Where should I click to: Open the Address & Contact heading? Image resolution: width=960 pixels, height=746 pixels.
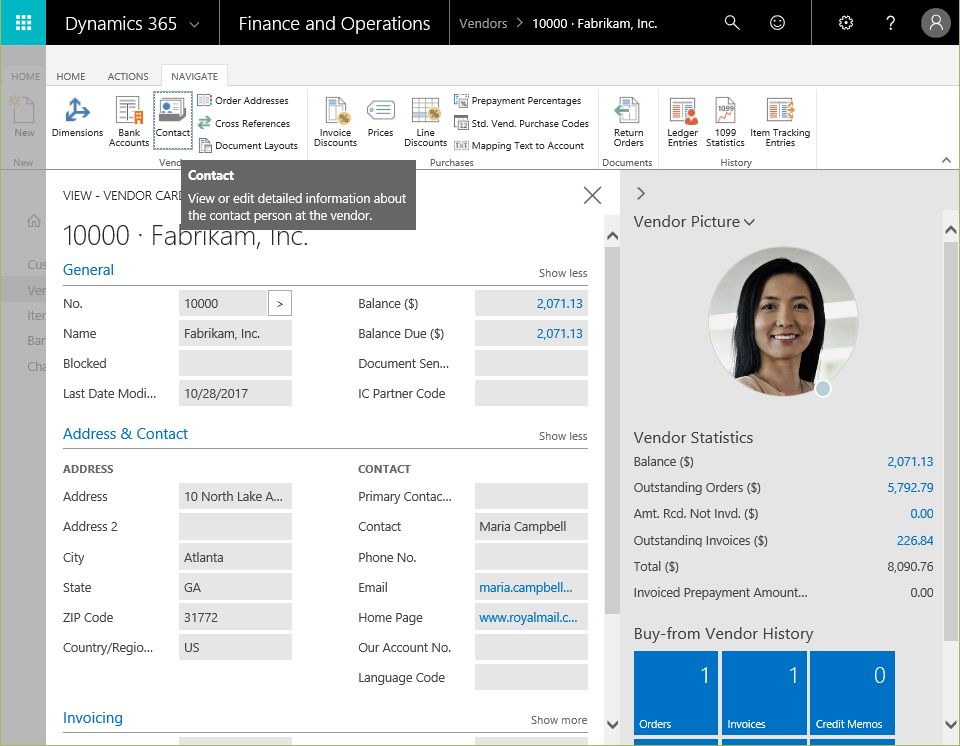click(126, 434)
